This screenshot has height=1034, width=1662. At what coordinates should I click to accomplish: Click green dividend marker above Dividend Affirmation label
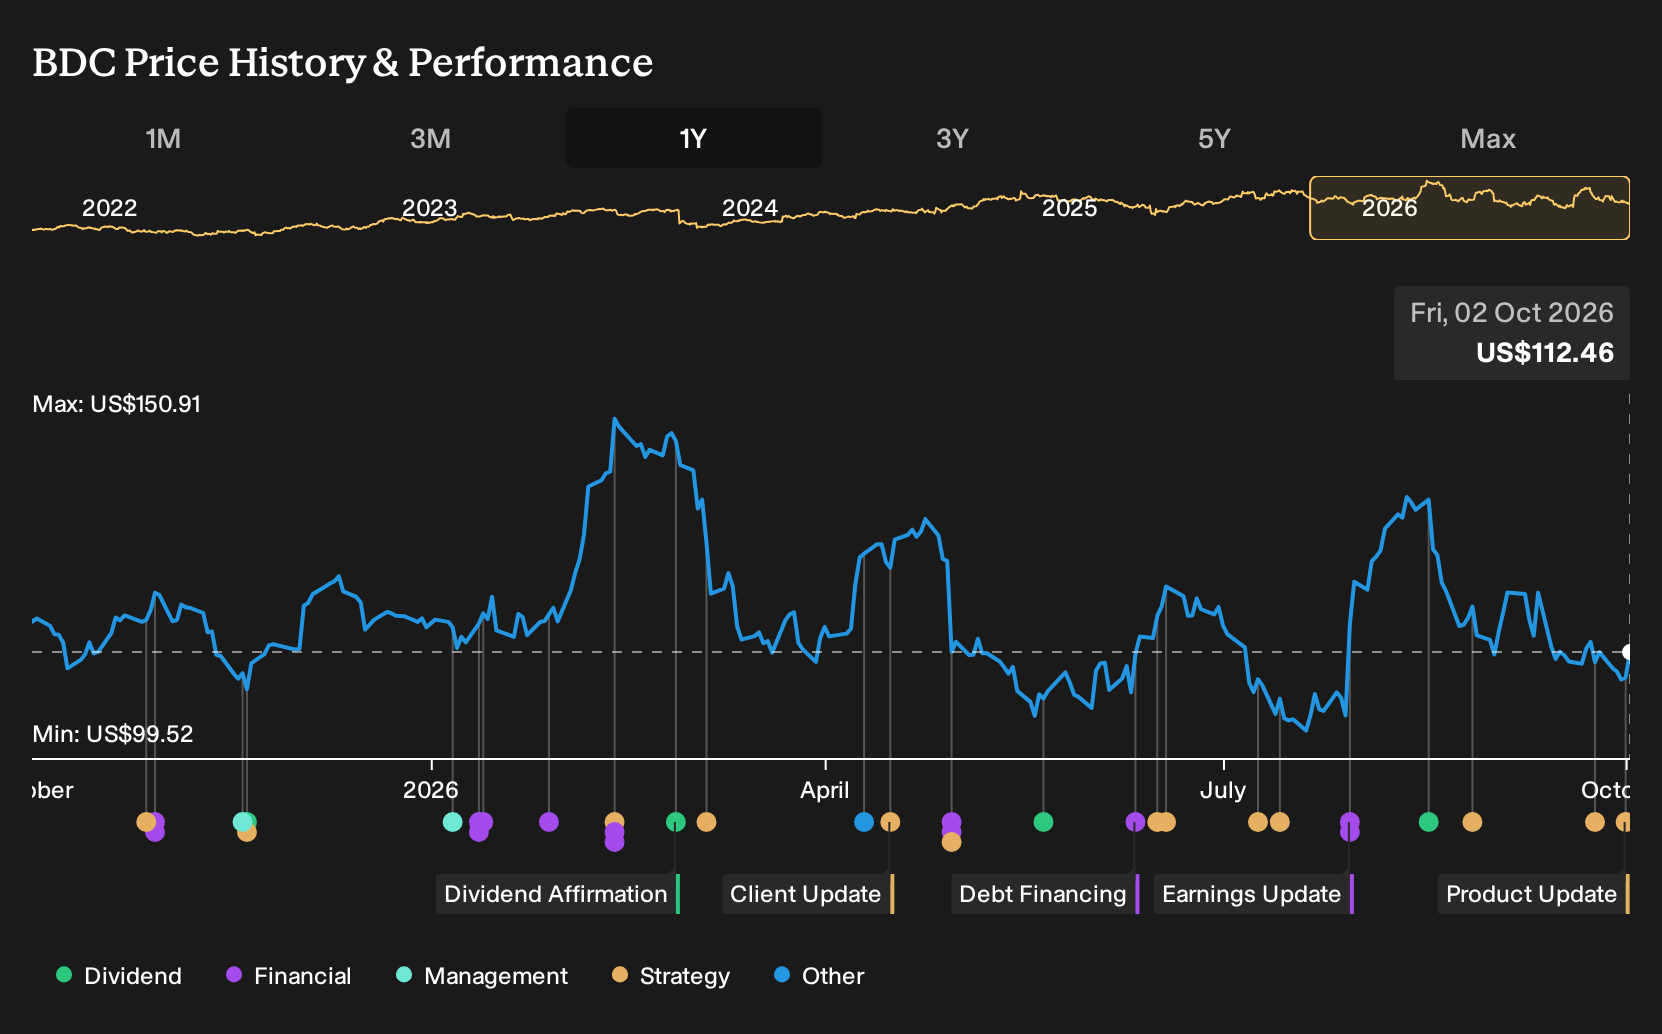676,822
